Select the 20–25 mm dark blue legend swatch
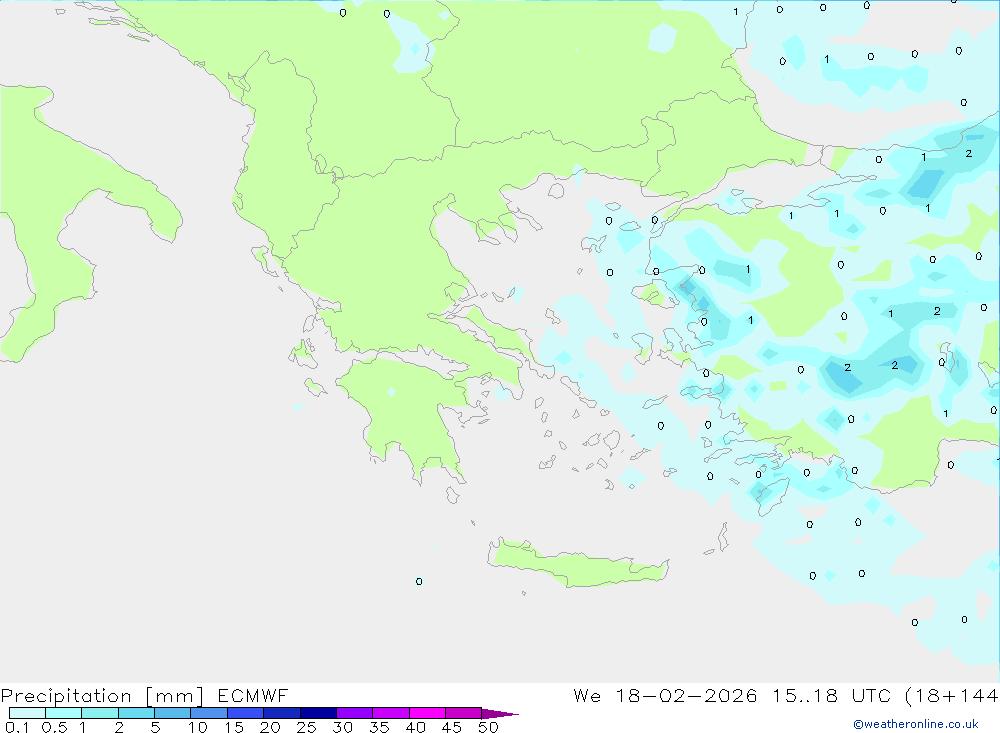This screenshot has height=733, width=1000. point(281,713)
